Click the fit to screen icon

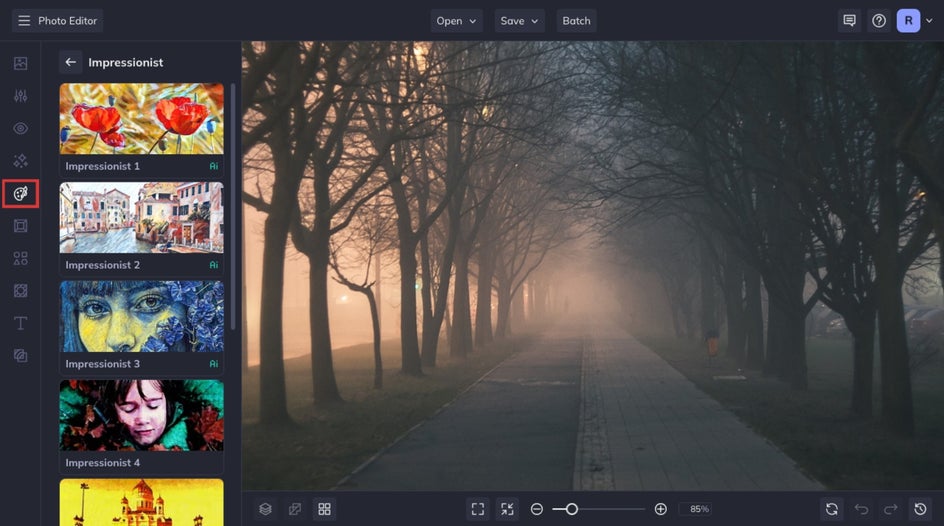478,509
